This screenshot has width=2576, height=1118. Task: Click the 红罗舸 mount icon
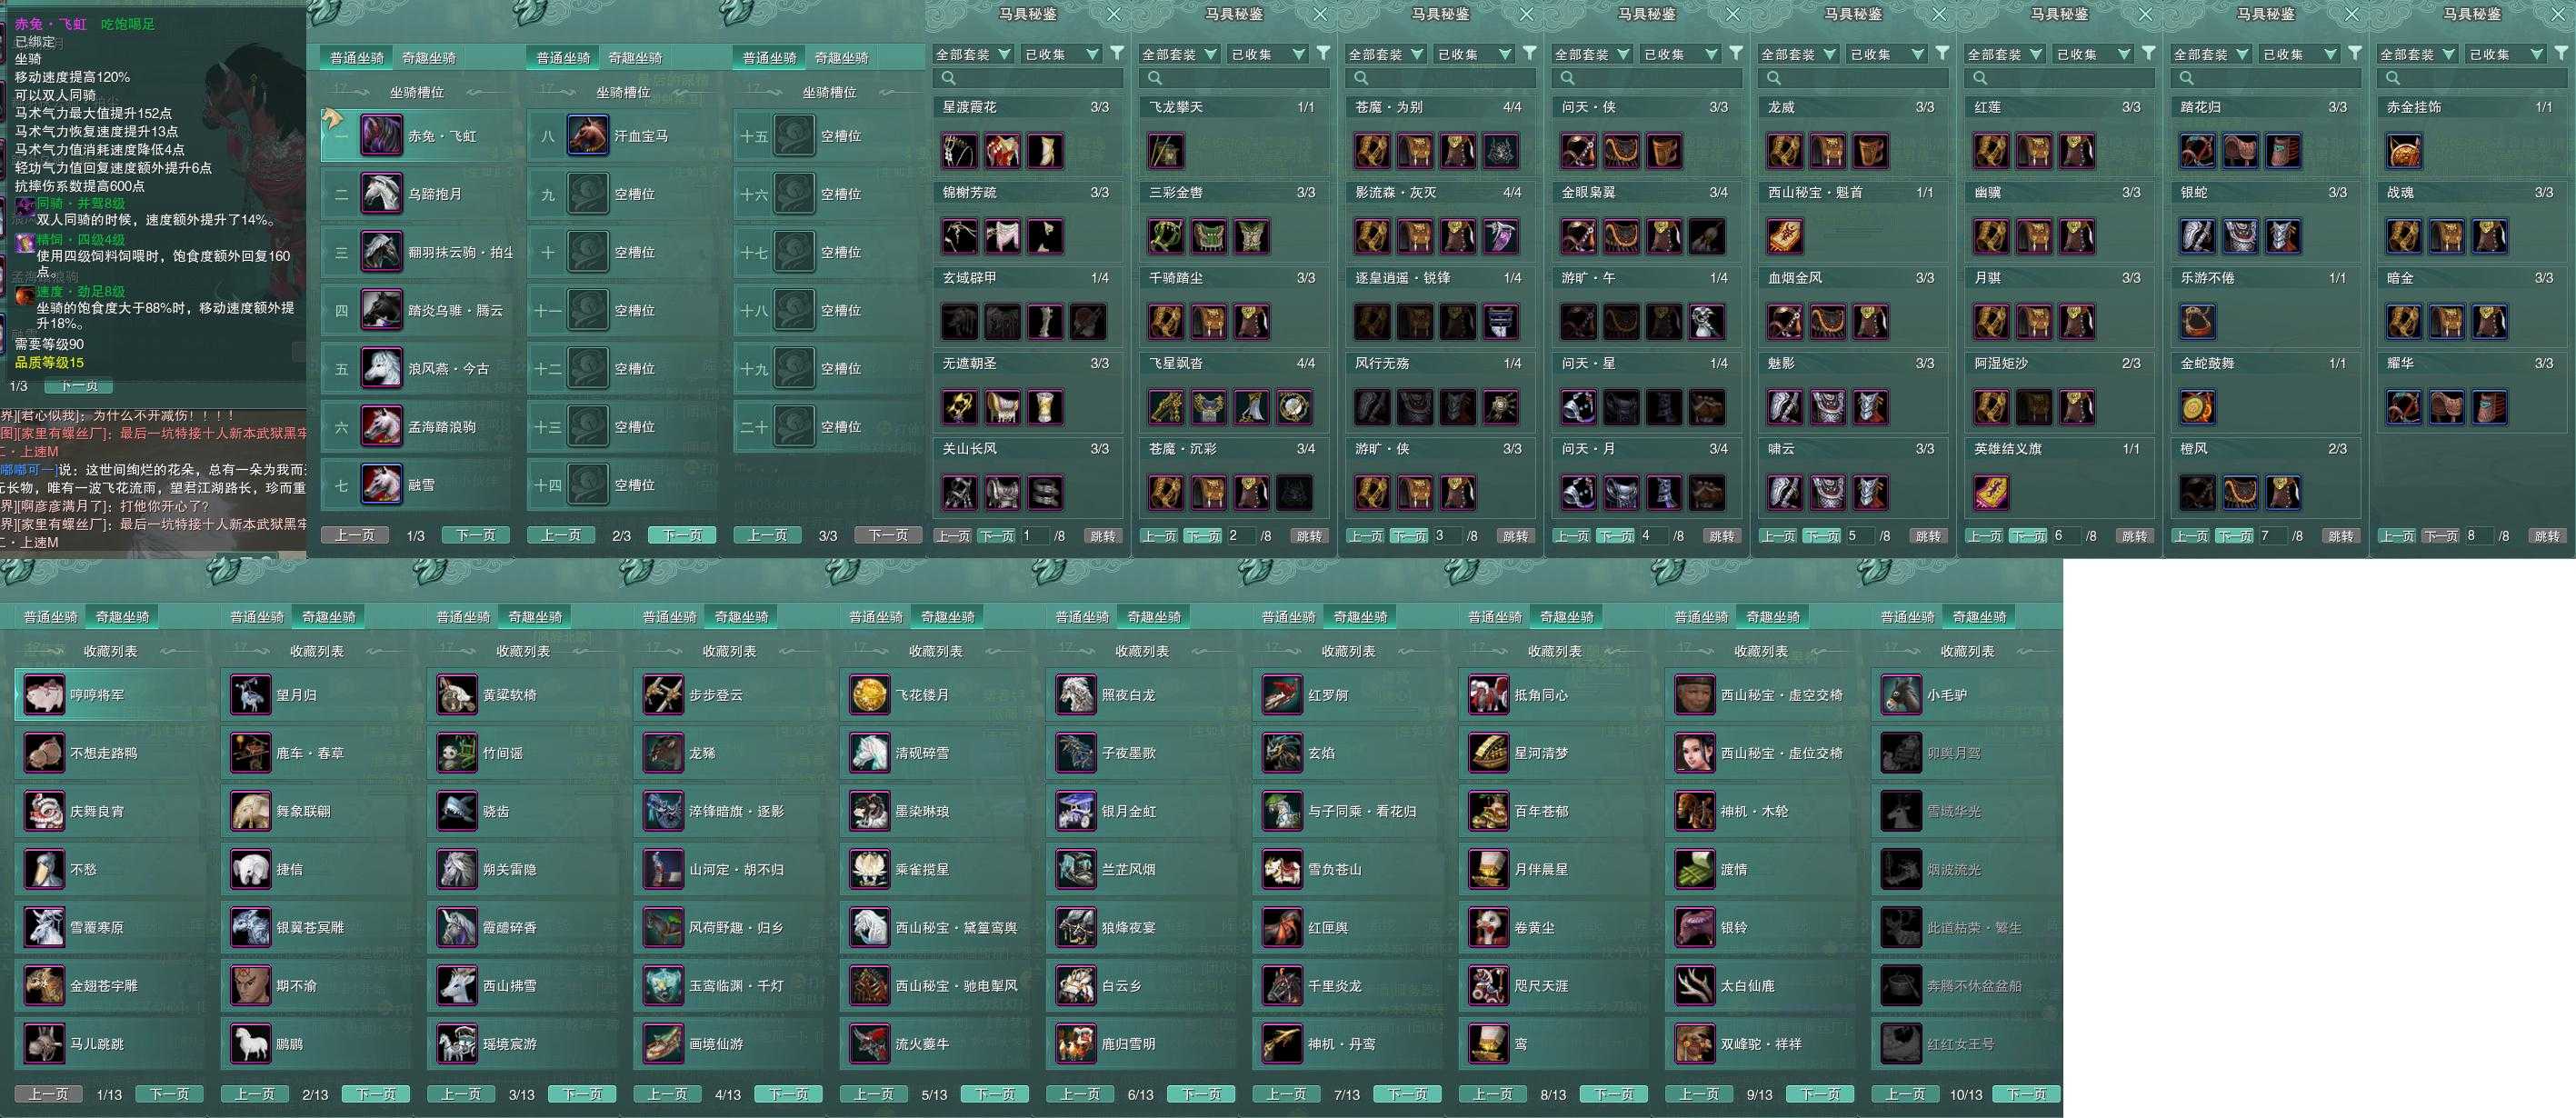[1282, 695]
